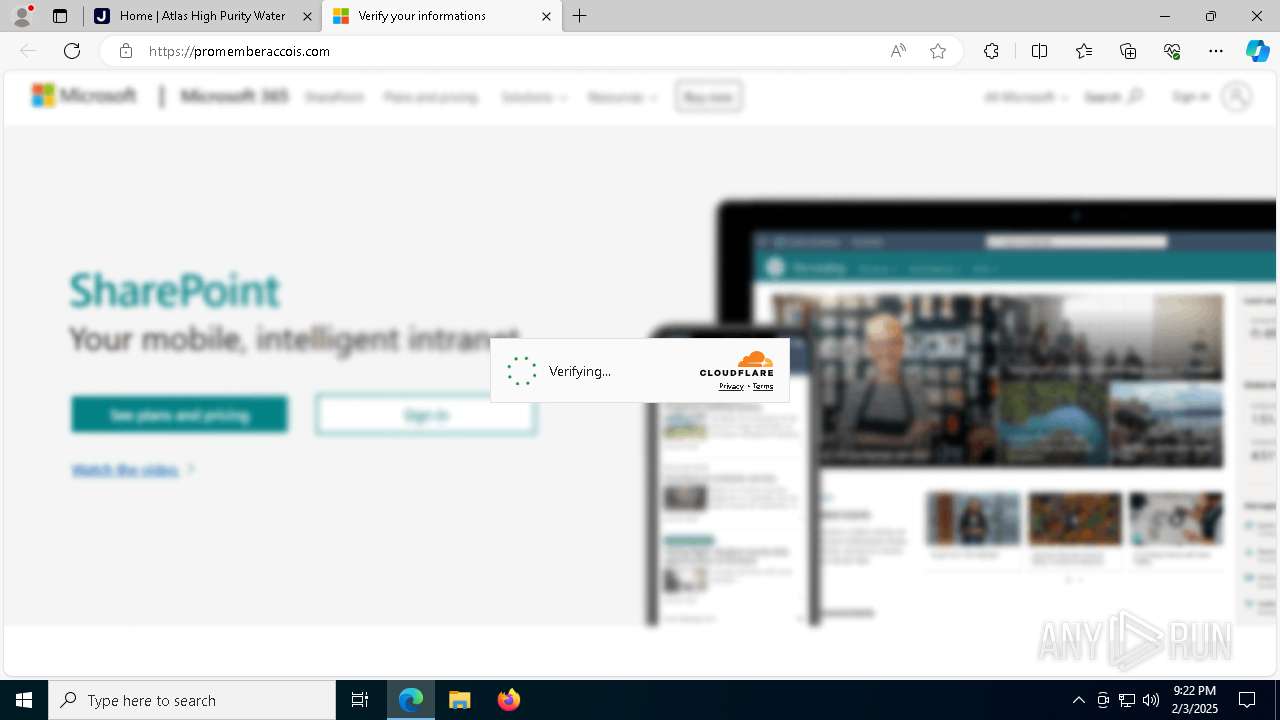Open File Explorer from taskbar
This screenshot has height=720, width=1280.
coord(459,700)
